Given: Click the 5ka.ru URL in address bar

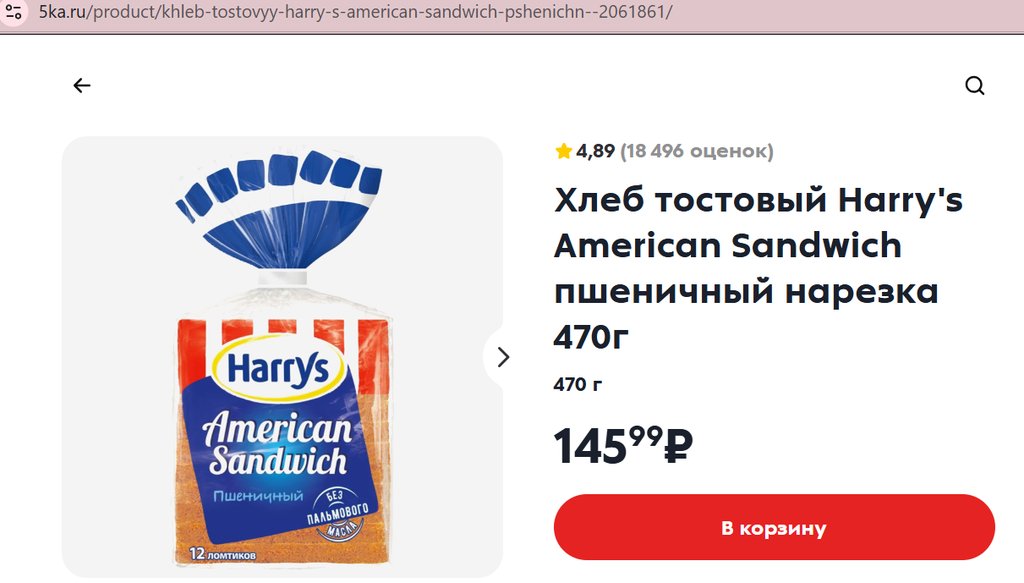Looking at the screenshot, I should (x=355, y=12).
